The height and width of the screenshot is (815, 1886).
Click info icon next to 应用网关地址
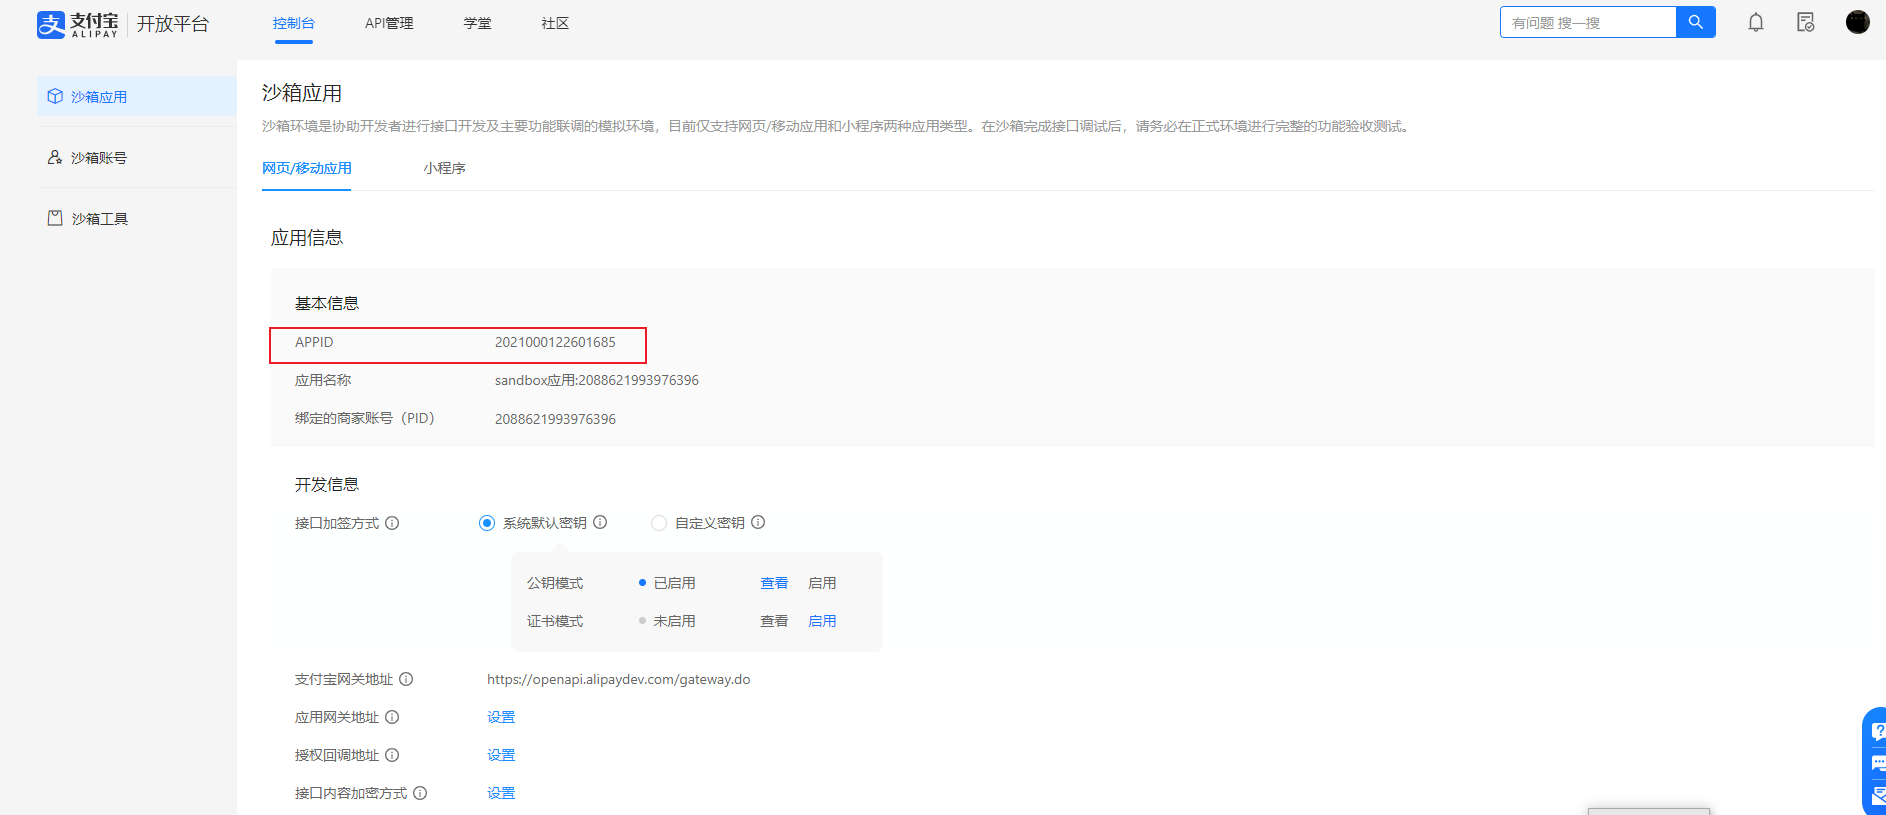click(392, 717)
